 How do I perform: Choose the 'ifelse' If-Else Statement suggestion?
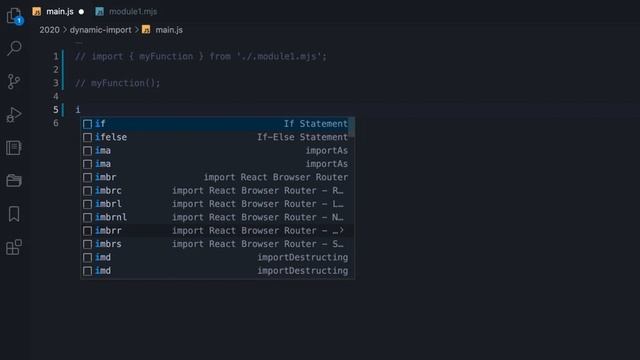click(218, 137)
